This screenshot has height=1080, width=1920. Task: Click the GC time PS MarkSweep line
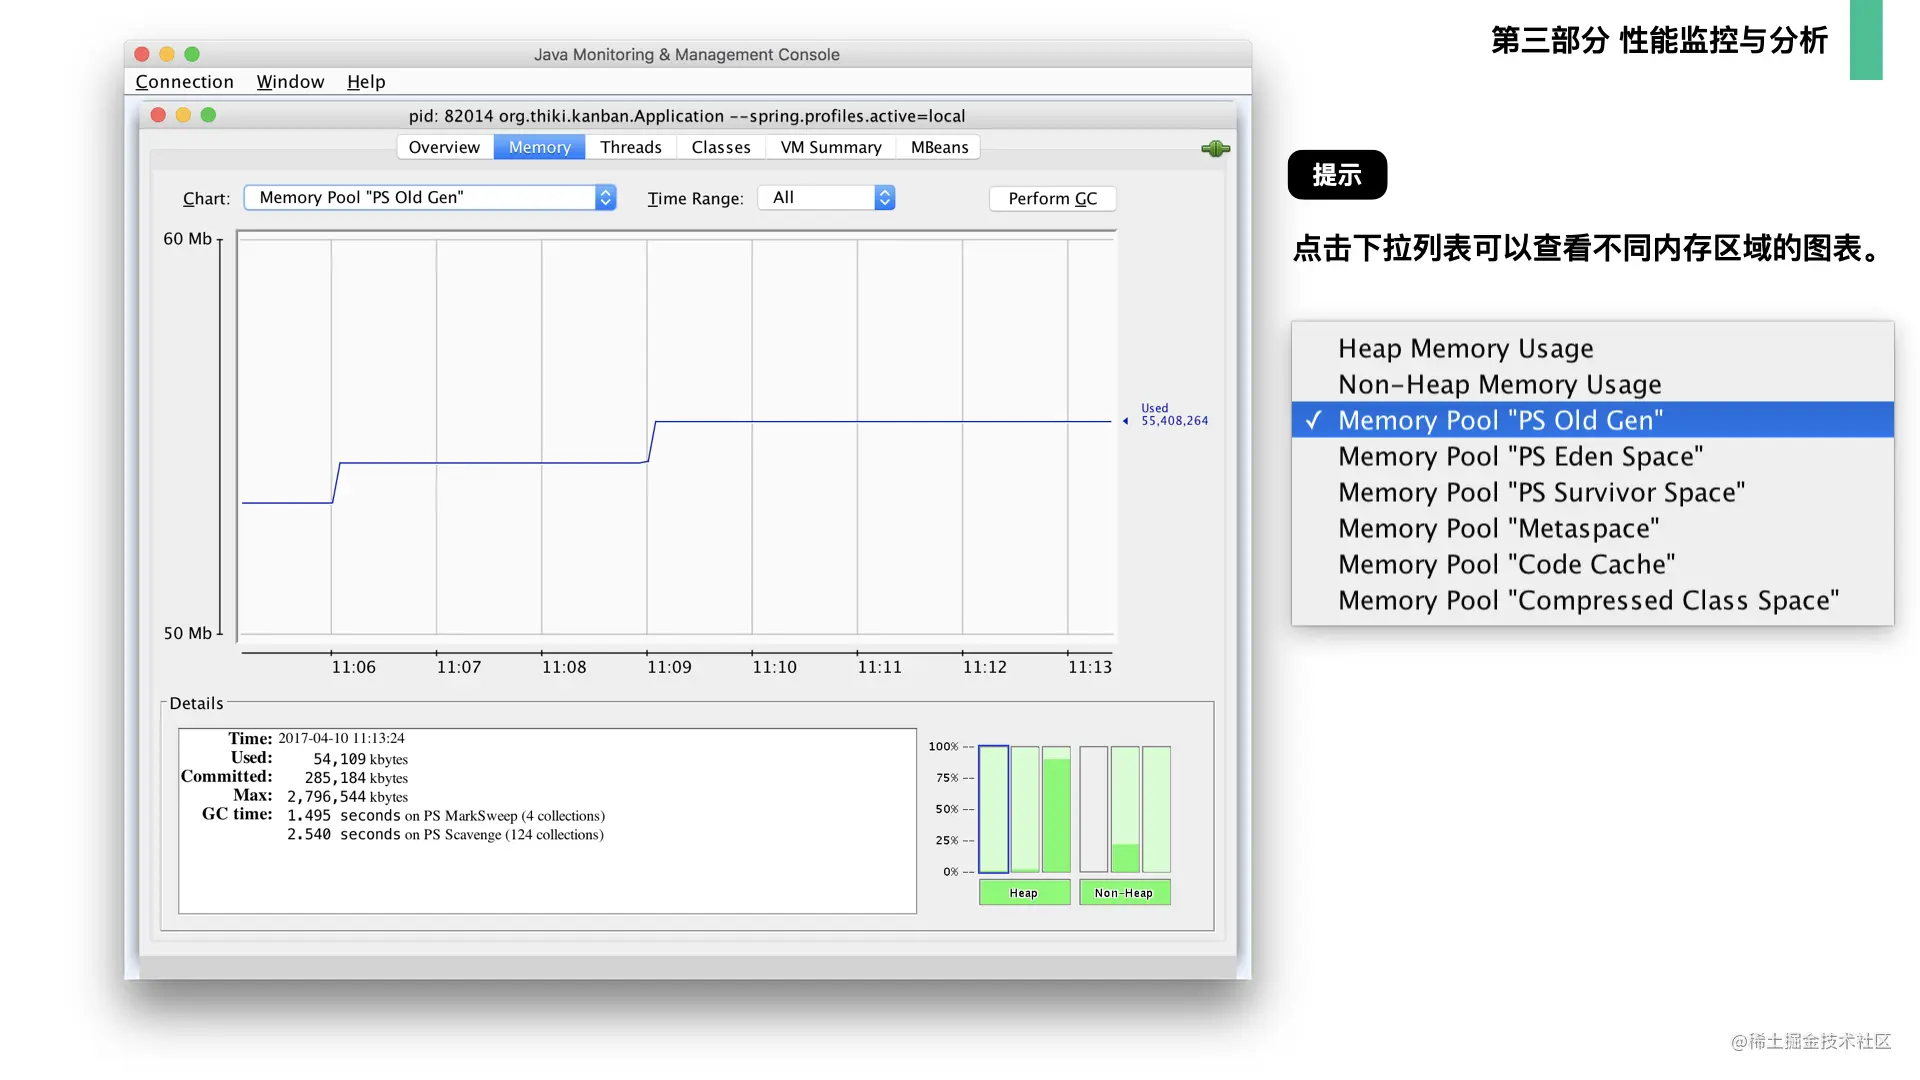pyautogui.click(x=446, y=816)
